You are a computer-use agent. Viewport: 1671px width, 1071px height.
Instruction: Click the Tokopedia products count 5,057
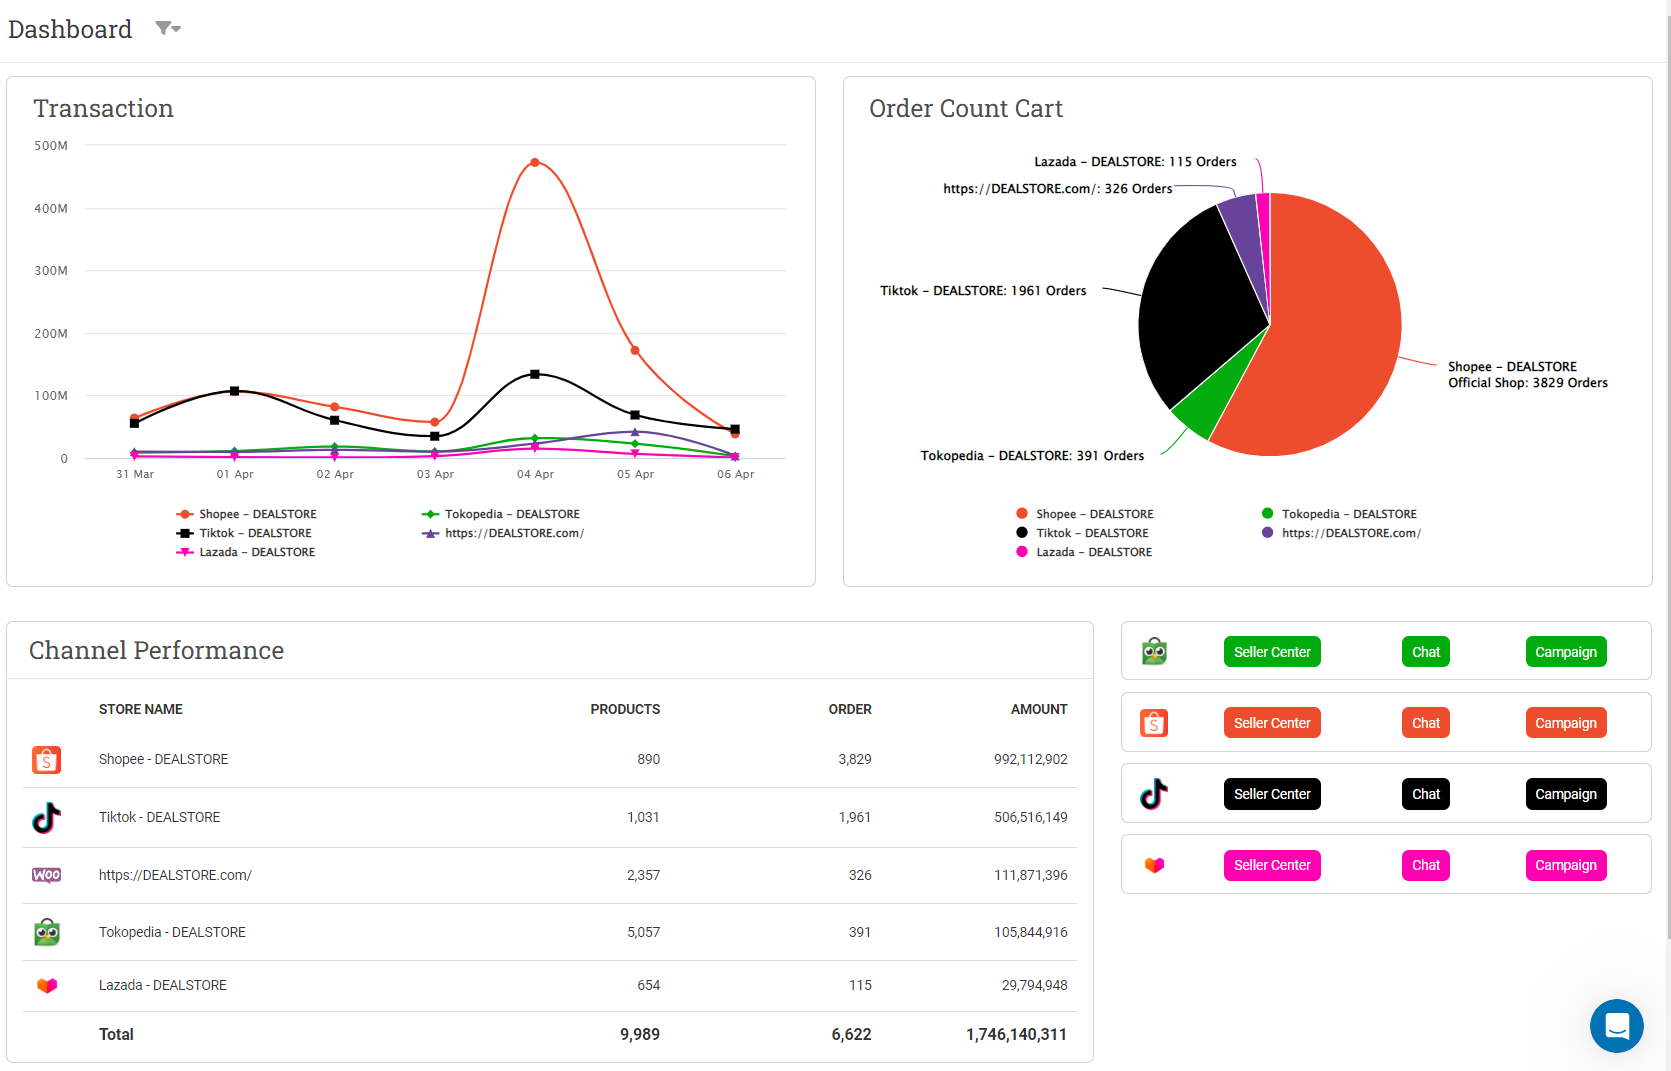pos(644,932)
